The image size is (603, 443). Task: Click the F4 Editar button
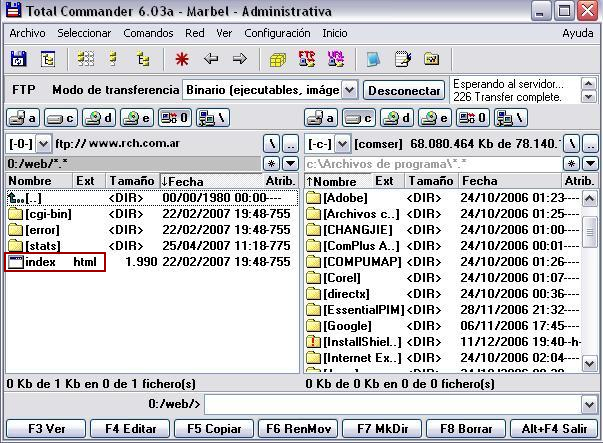[x=130, y=428]
